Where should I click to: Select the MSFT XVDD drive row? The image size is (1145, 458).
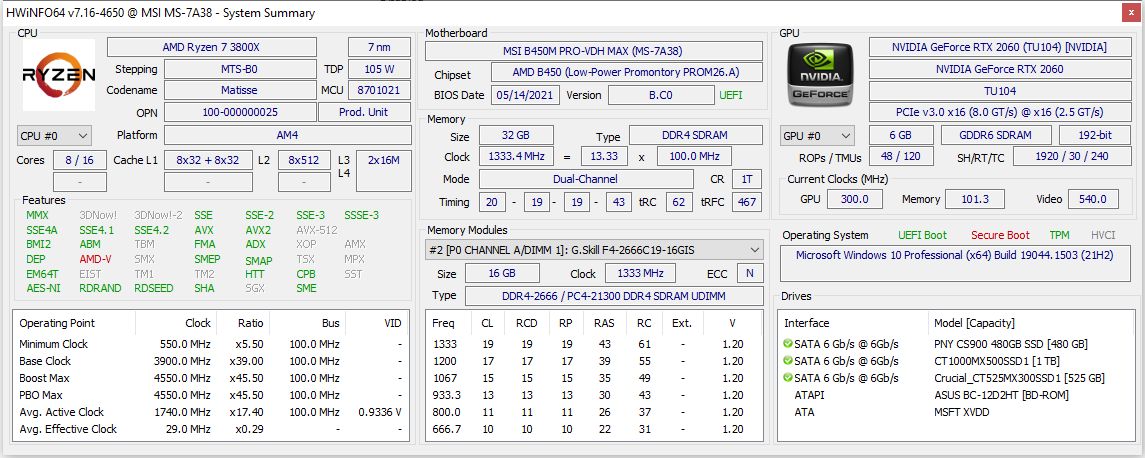click(x=956, y=412)
